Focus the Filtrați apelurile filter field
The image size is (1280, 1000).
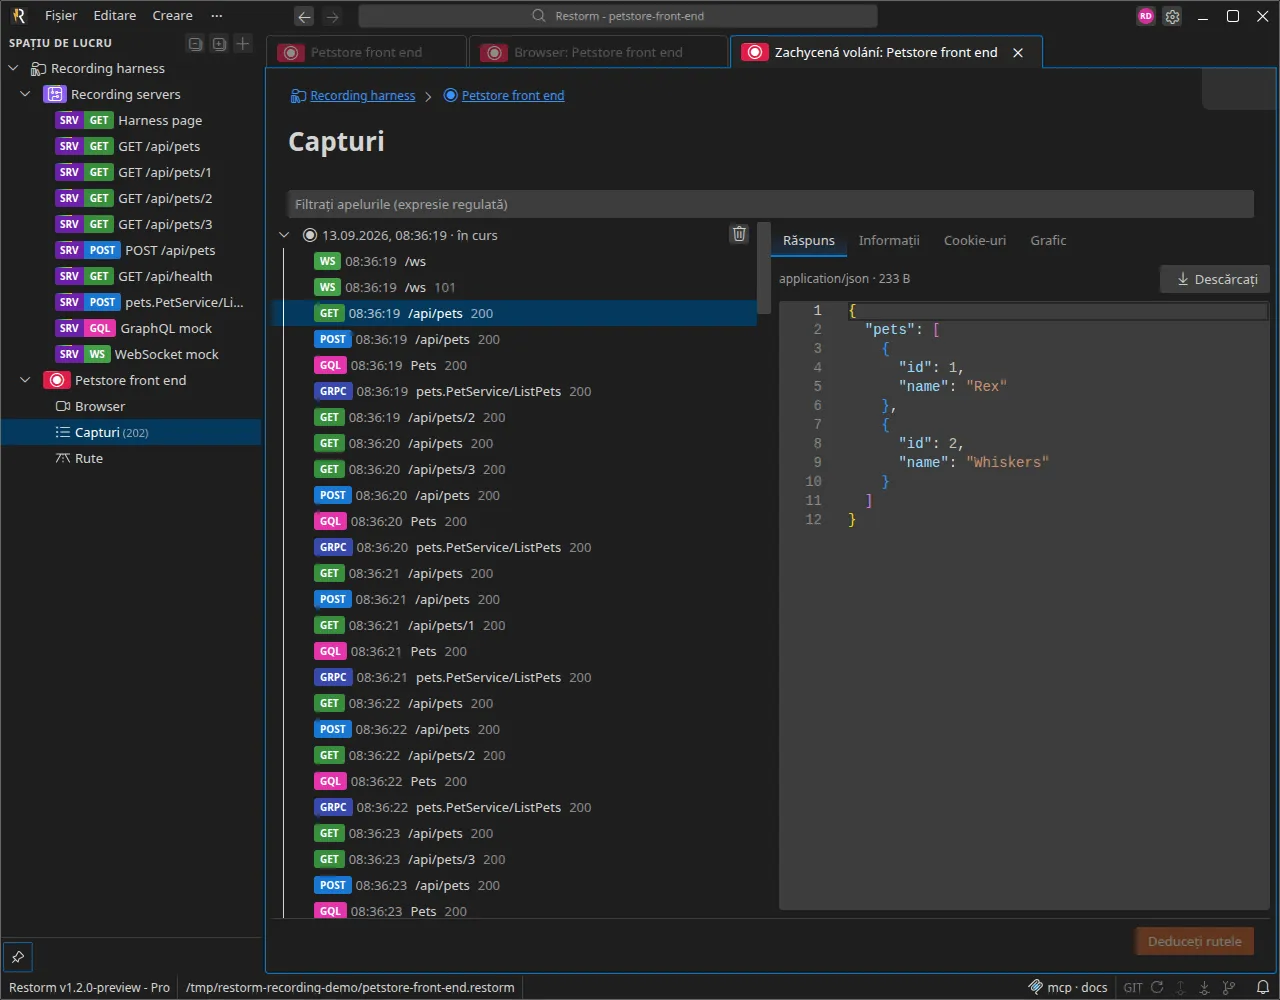770,204
